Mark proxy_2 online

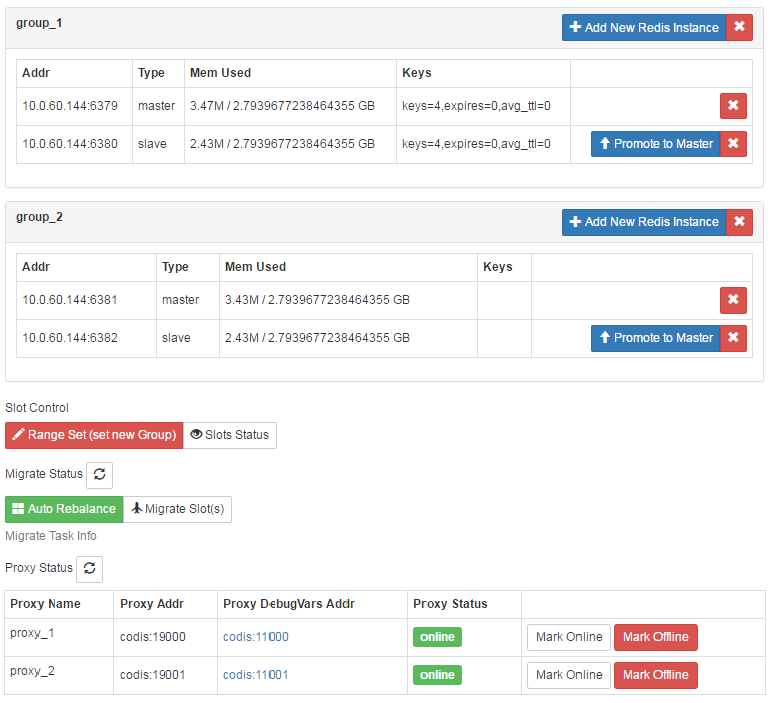pyautogui.click(x=569, y=675)
